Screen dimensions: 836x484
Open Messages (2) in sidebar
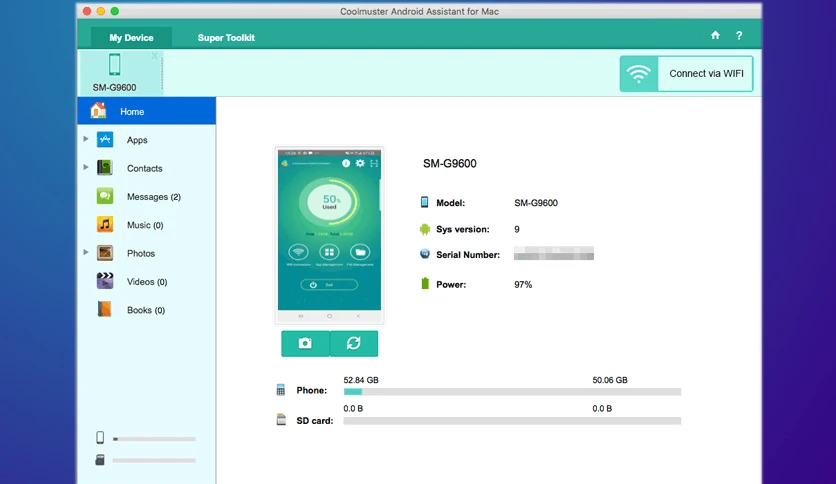click(x=147, y=197)
